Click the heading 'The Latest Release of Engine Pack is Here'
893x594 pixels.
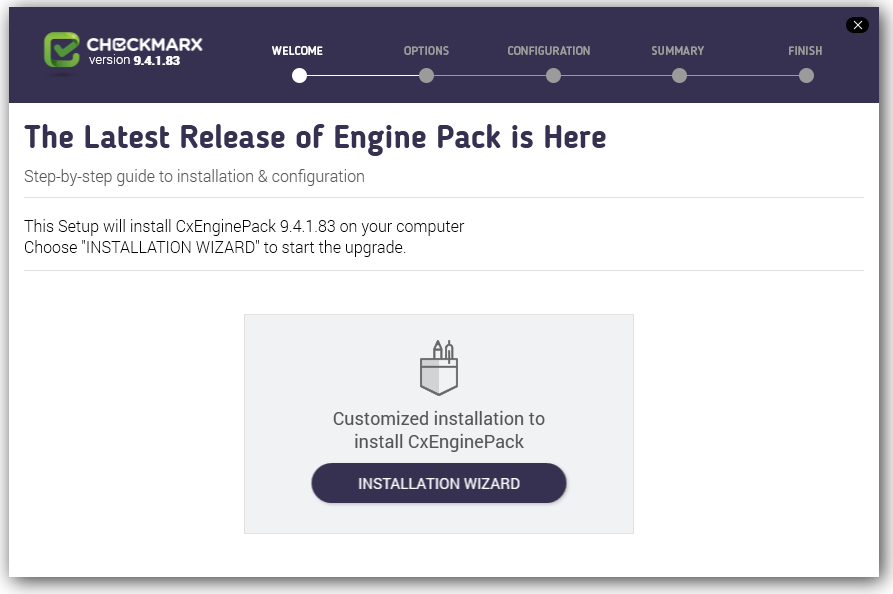tap(315, 137)
